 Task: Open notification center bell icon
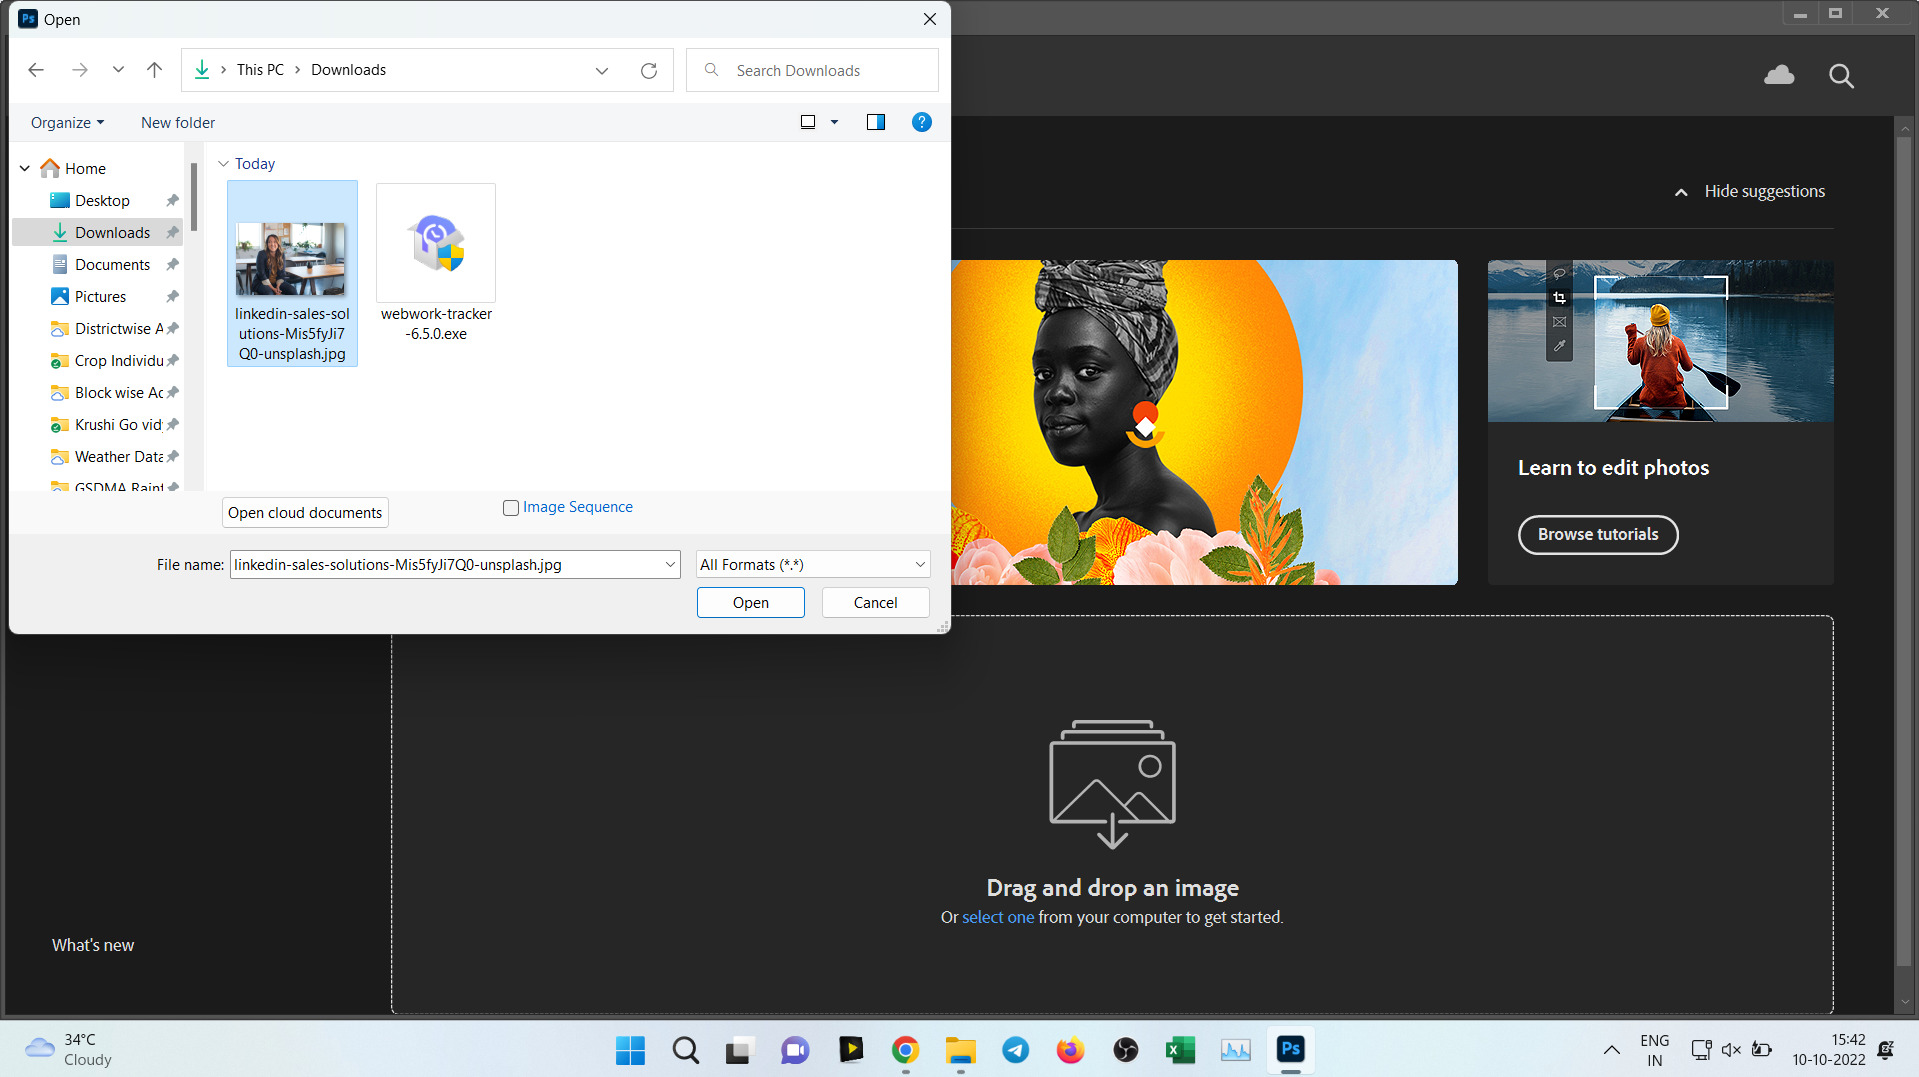(x=1886, y=1050)
